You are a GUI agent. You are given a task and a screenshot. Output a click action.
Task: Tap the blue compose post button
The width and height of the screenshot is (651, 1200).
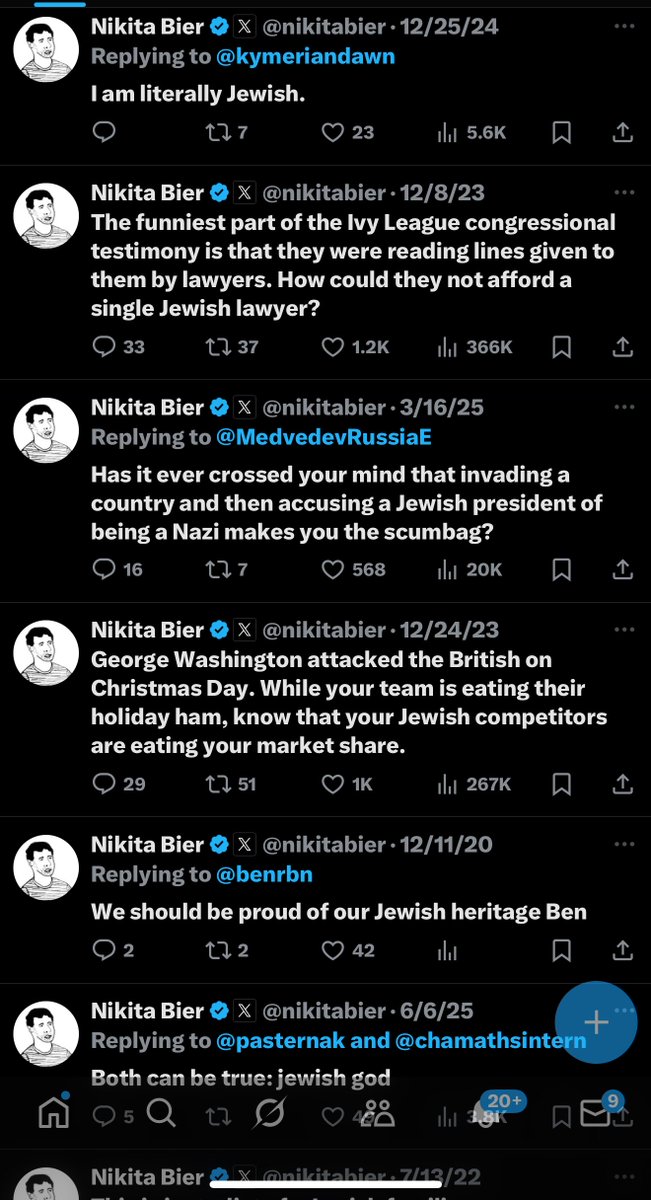coord(596,1022)
